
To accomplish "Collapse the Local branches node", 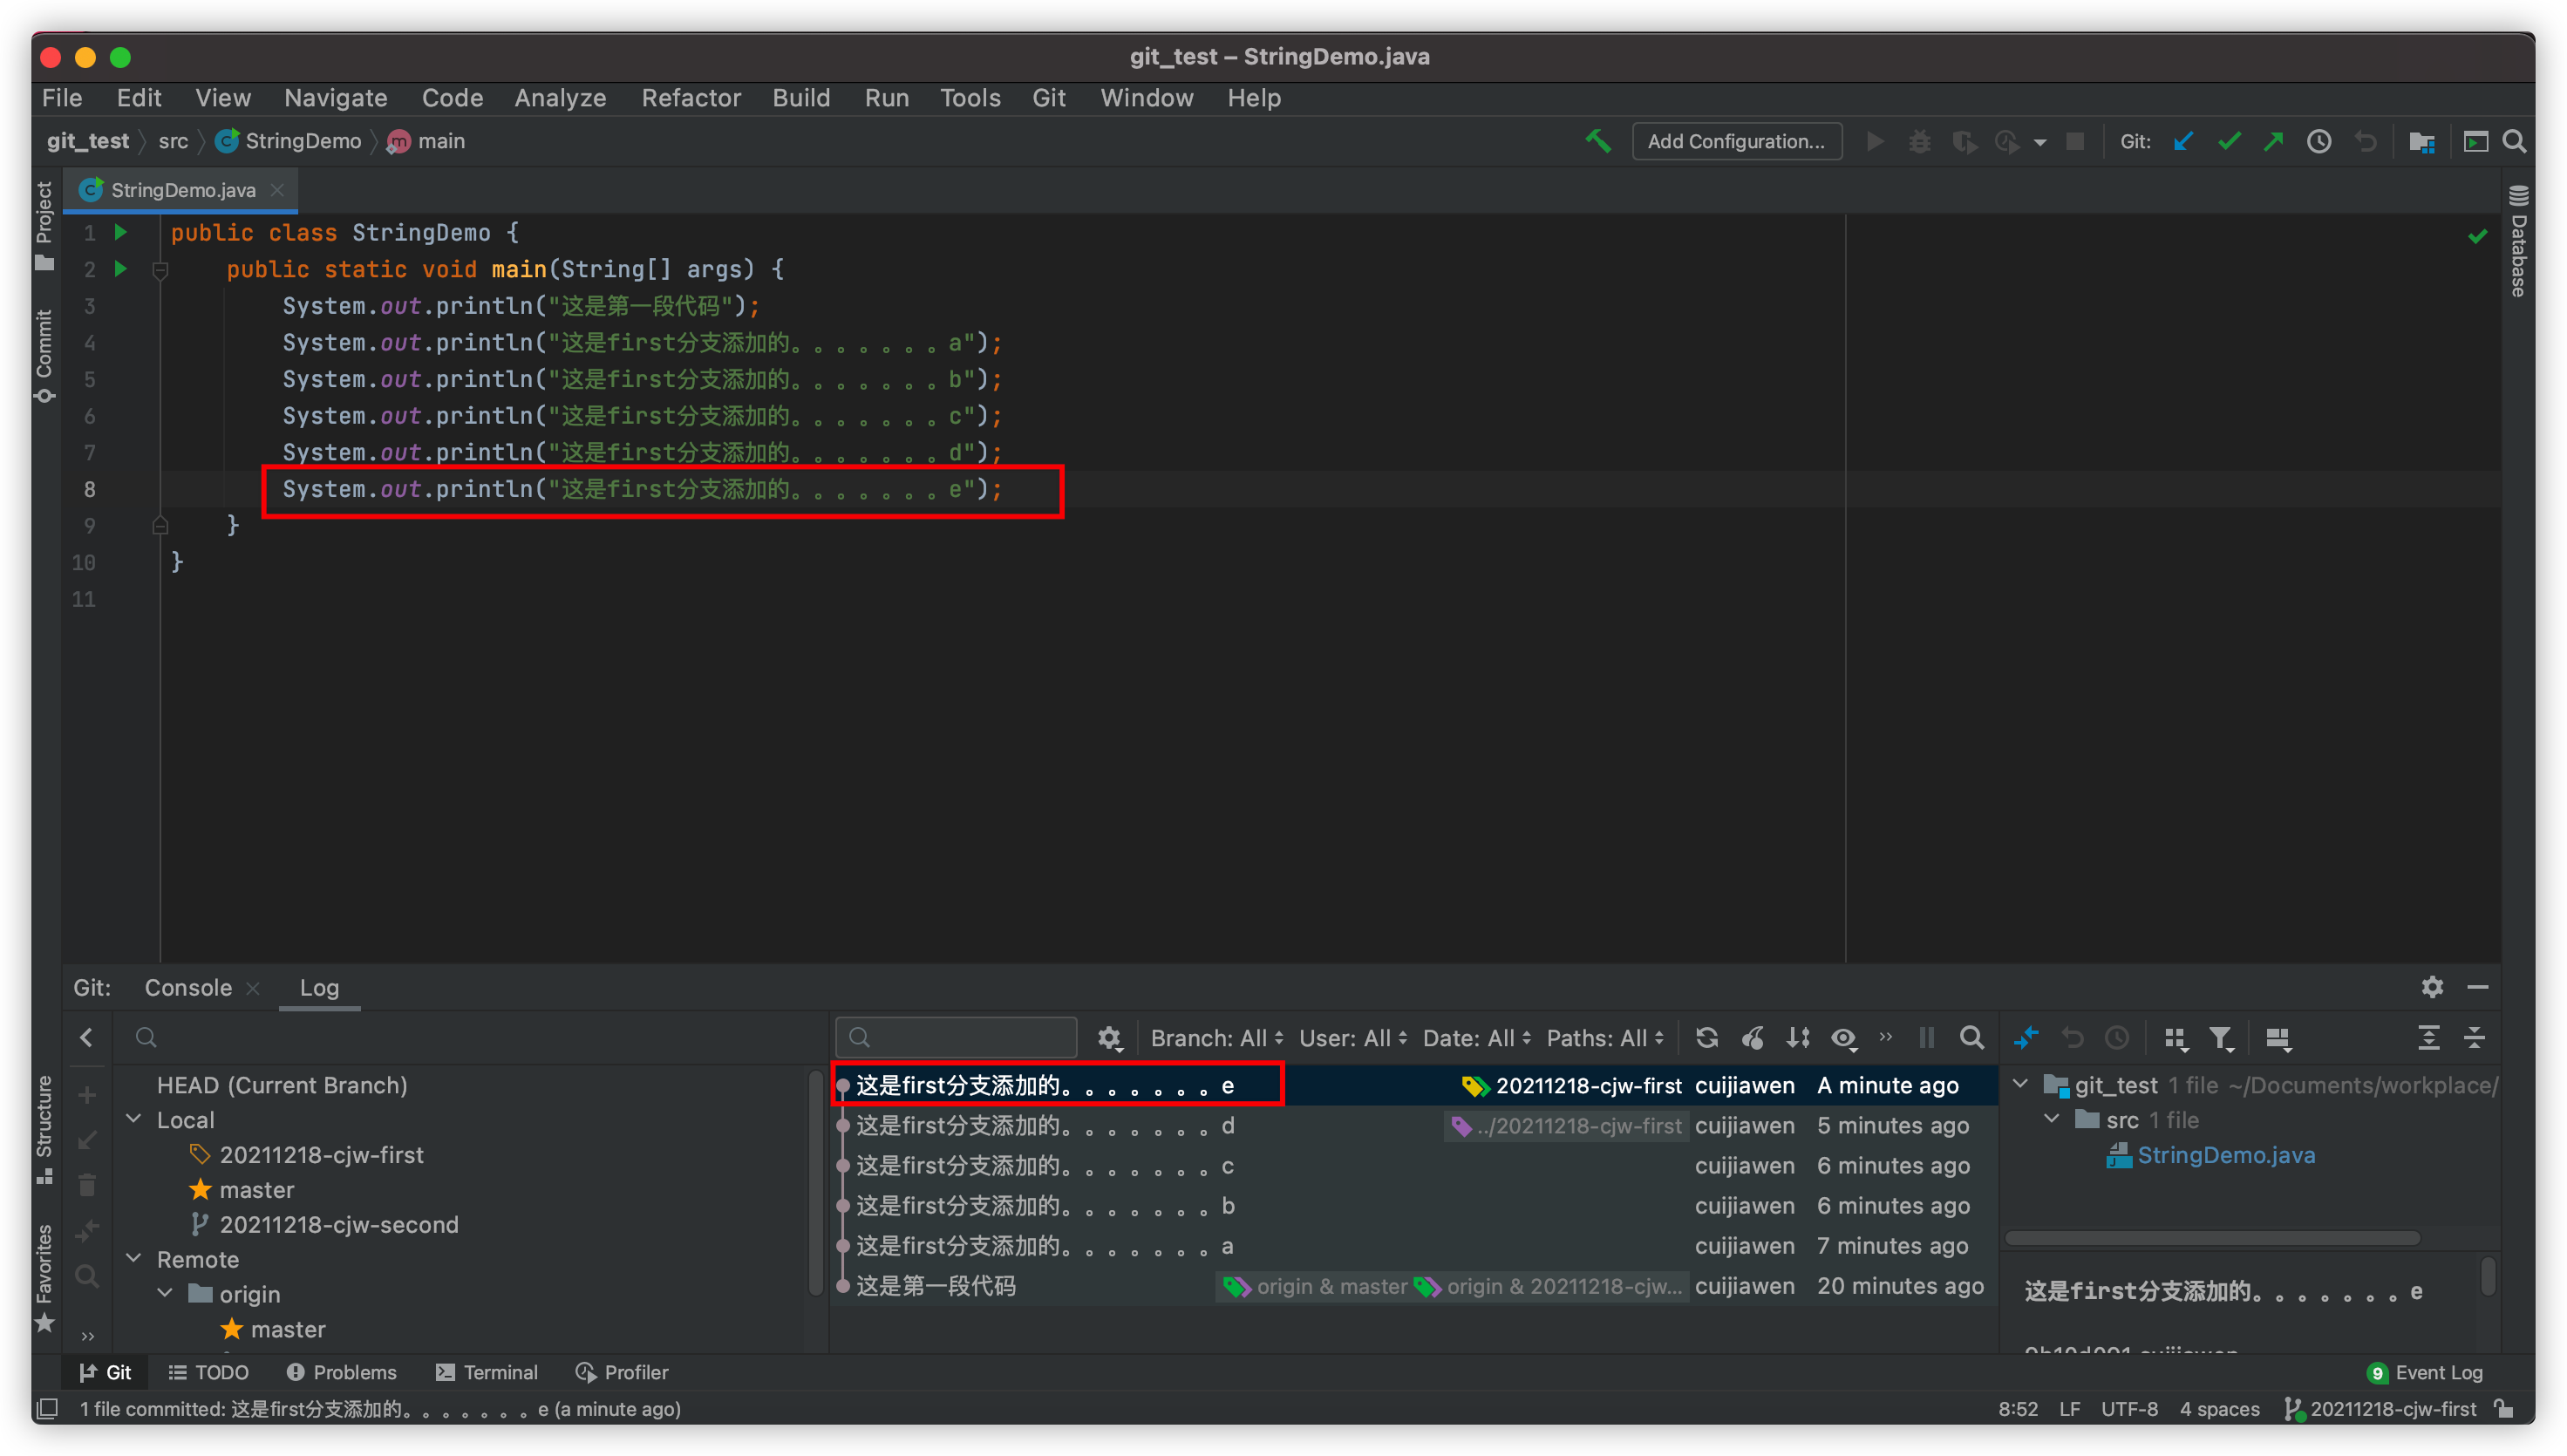I will point(134,1119).
